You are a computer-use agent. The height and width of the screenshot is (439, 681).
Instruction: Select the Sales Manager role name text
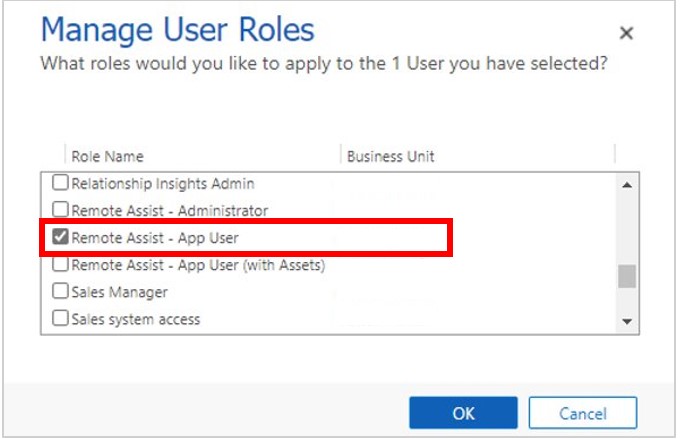[120, 293]
